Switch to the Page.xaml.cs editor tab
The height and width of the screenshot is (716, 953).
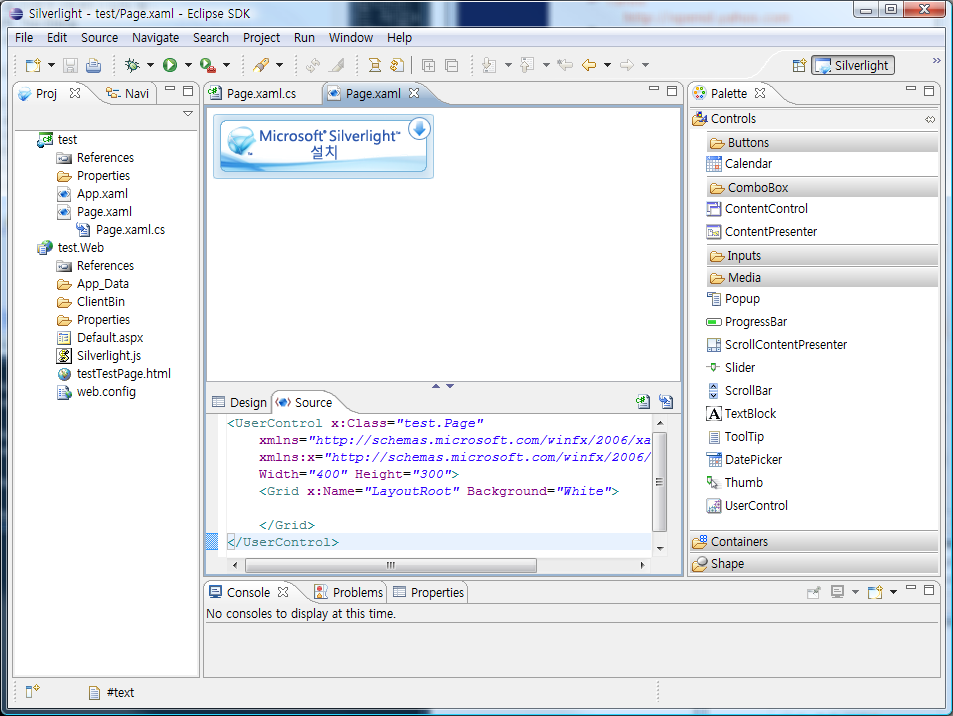coord(261,94)
